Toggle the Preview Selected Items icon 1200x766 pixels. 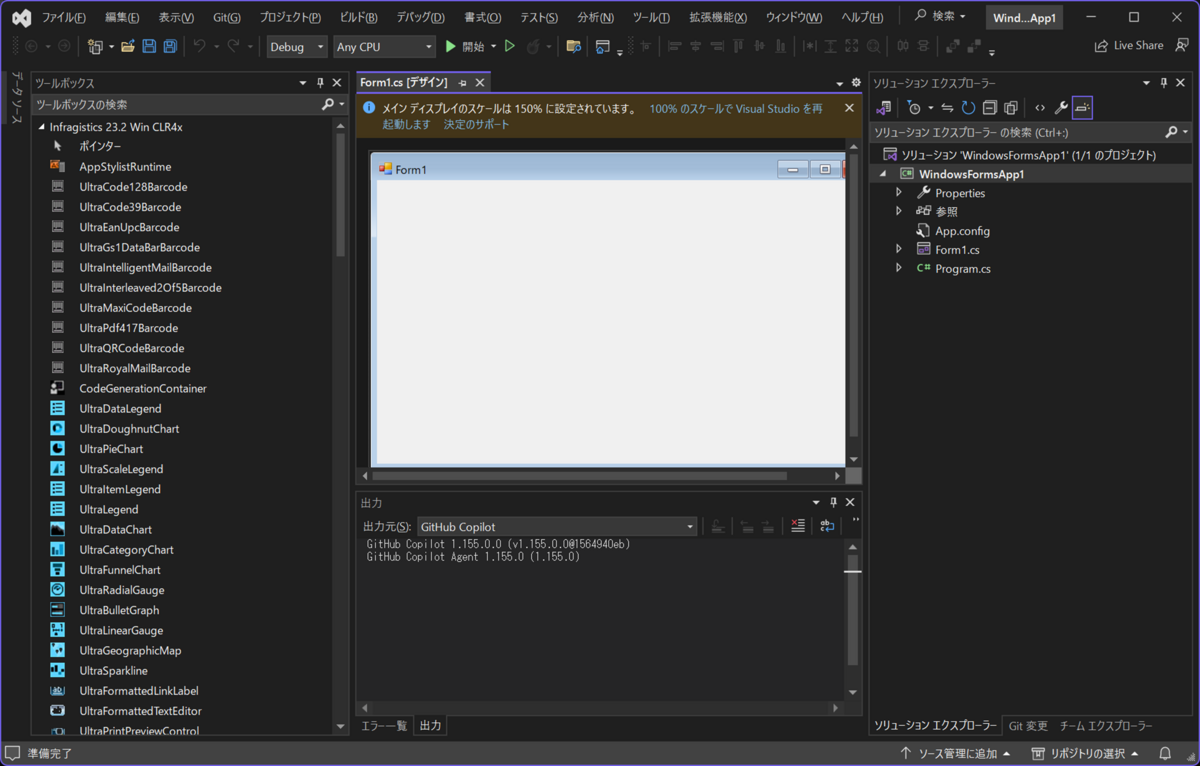tap(1082, 108)
